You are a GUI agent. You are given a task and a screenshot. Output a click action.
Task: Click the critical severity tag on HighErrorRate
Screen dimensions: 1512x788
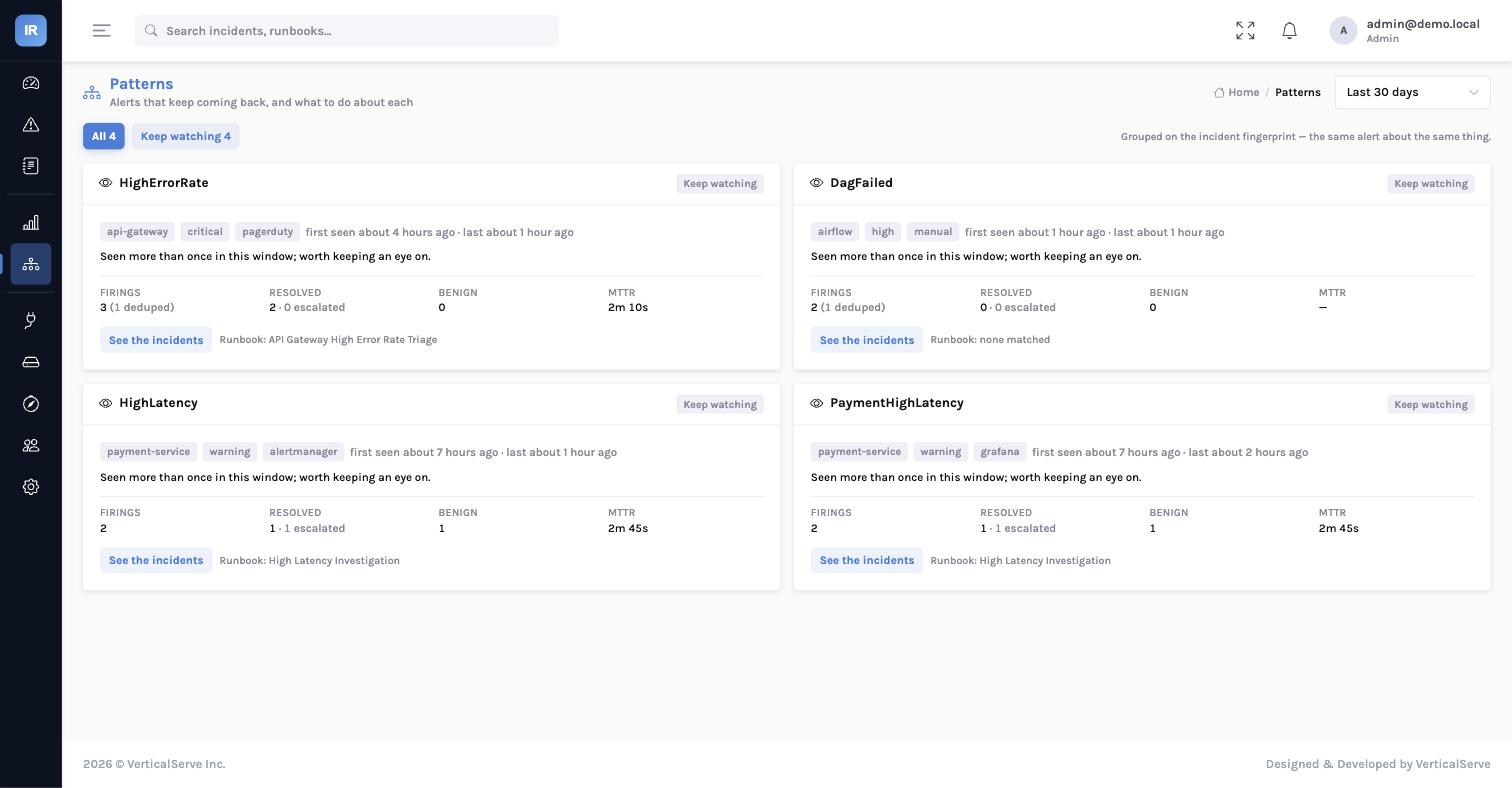coord(205,232)
